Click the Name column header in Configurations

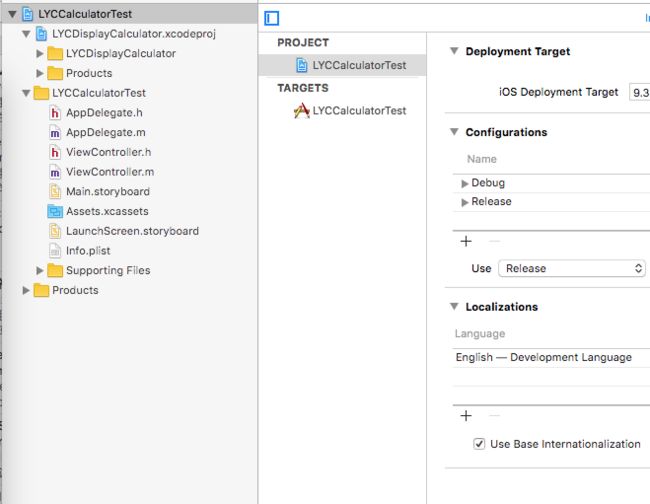tap(482, 159)
